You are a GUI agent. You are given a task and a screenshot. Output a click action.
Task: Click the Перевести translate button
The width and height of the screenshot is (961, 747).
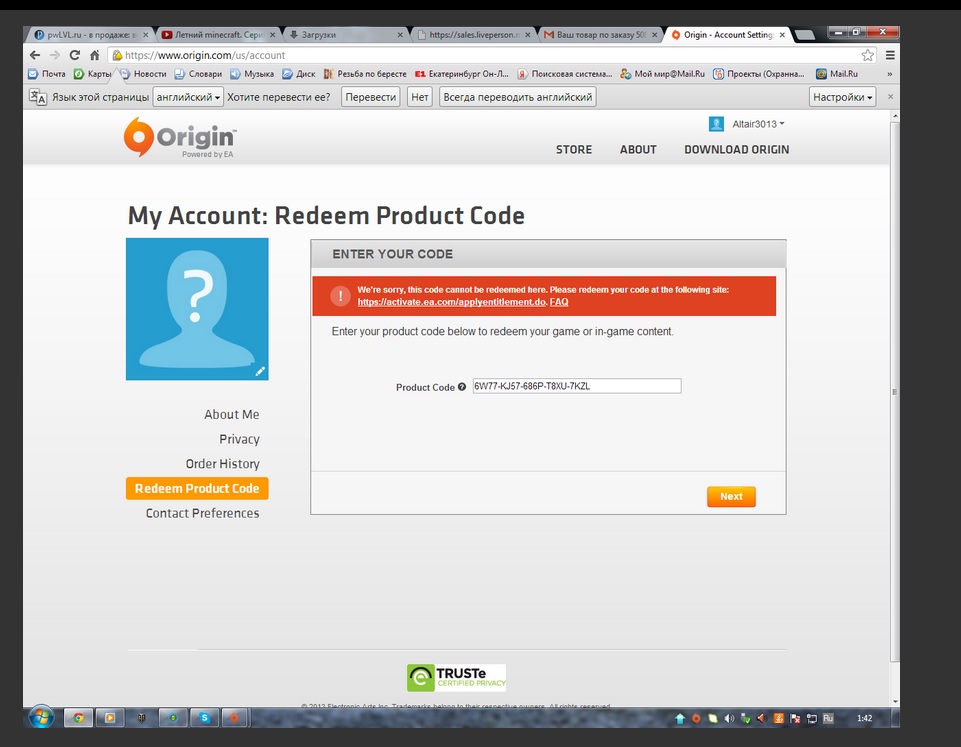(x=370, y=97)
